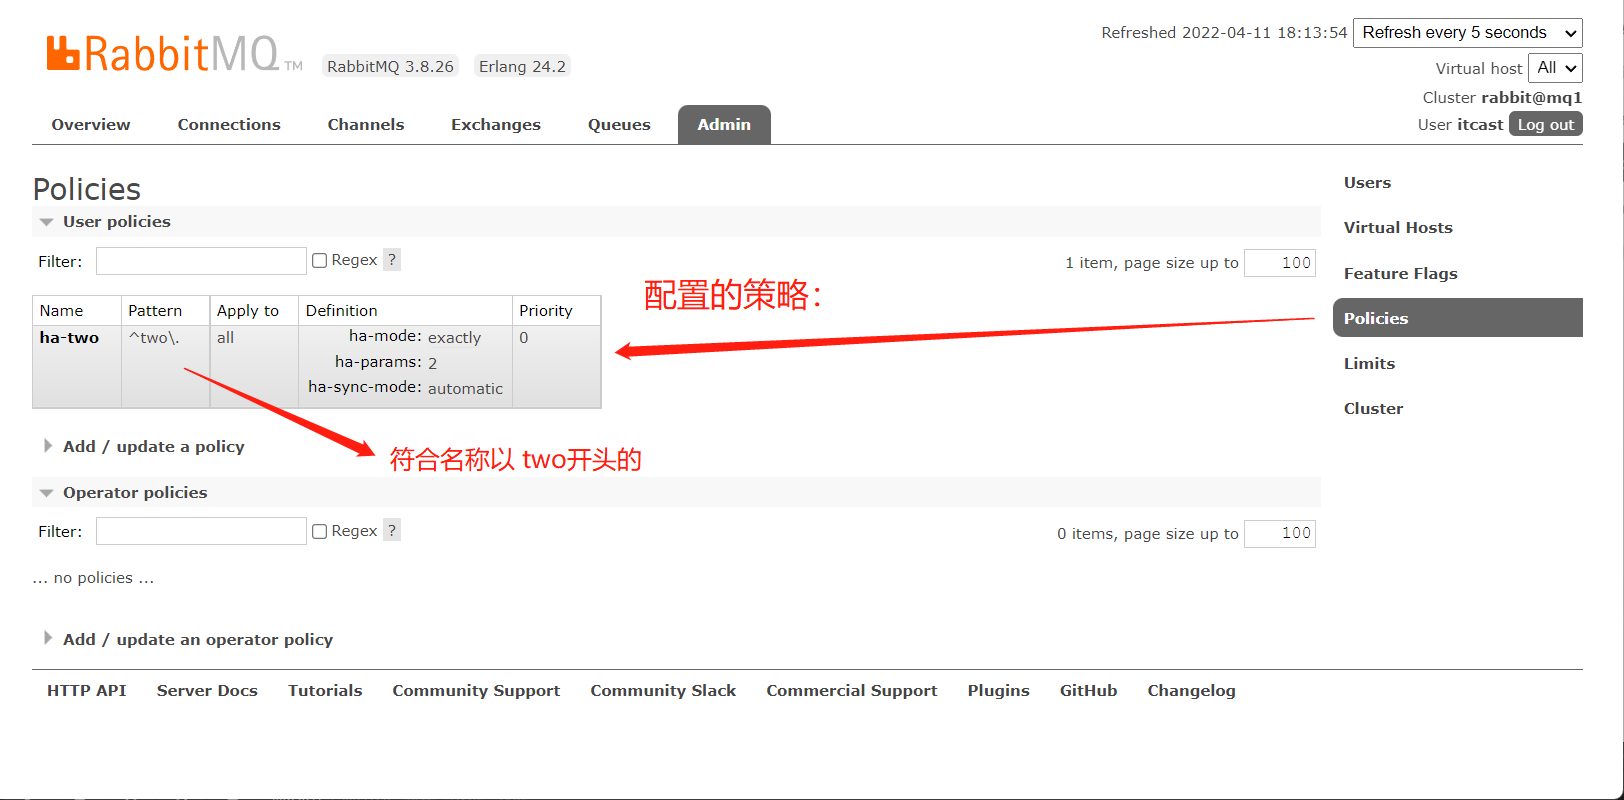Open Limits in the sidebar
Viewport: 1624px width, 800px height.
pyautogui.click(x=1369, y=364)
